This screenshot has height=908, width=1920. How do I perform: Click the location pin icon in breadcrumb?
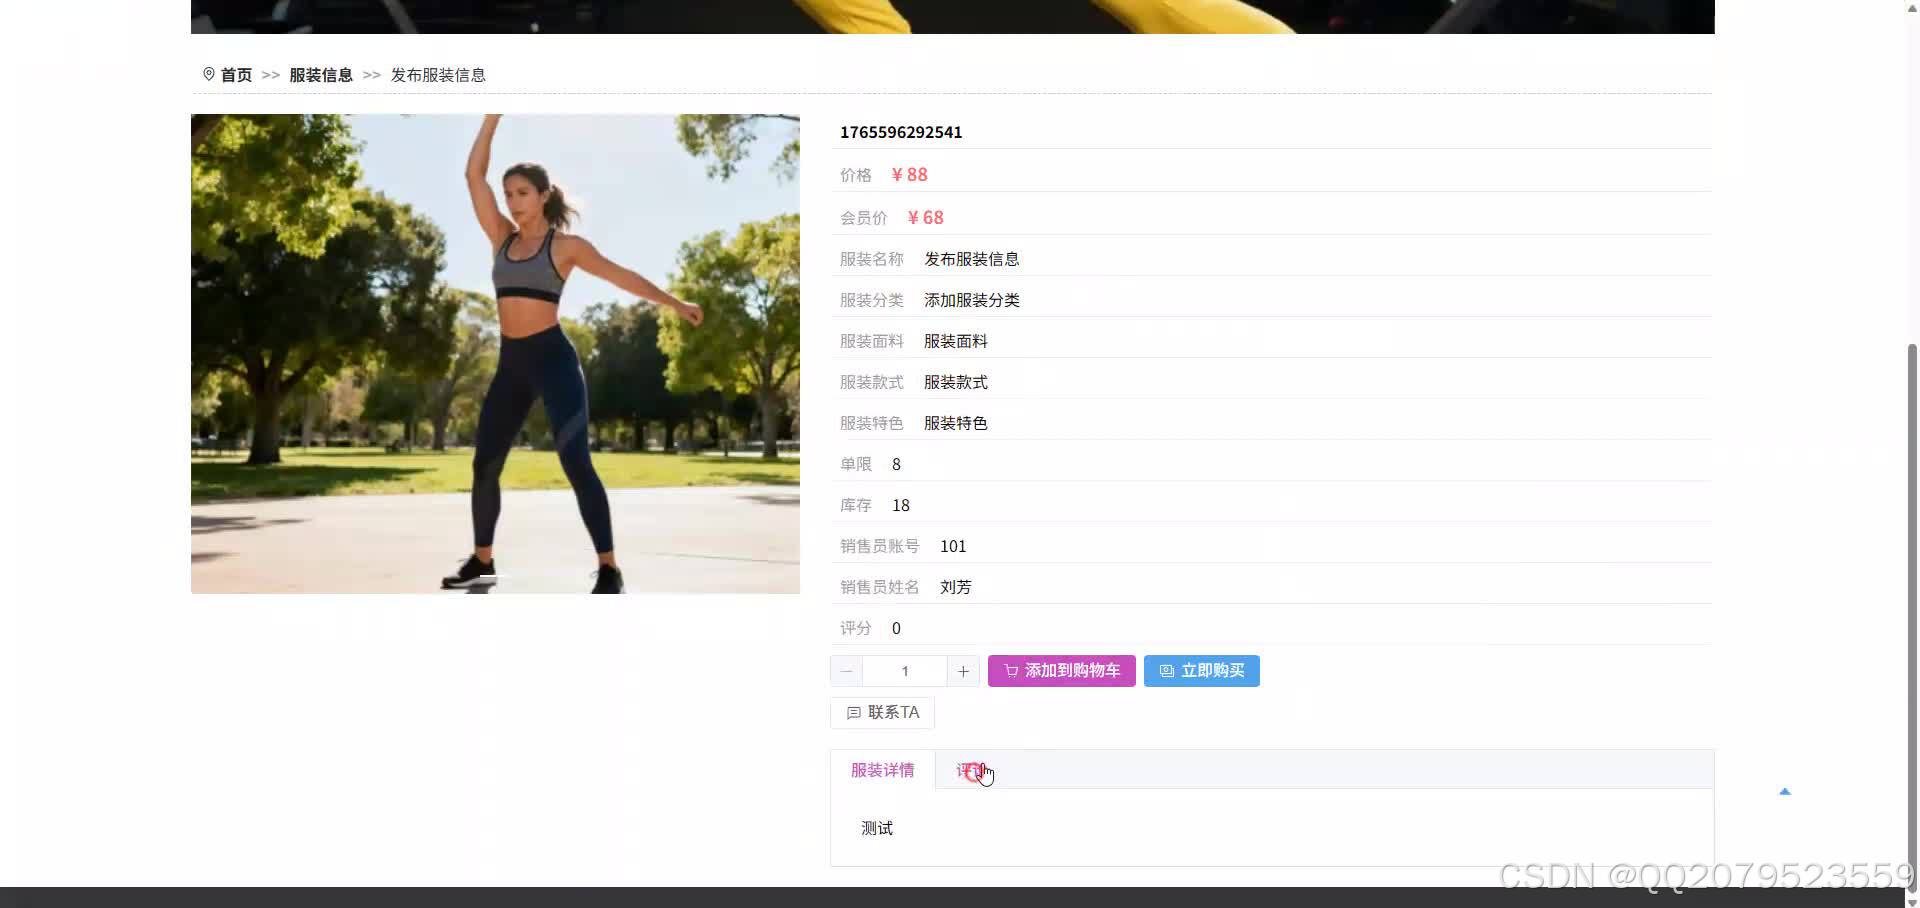[209, 74]
